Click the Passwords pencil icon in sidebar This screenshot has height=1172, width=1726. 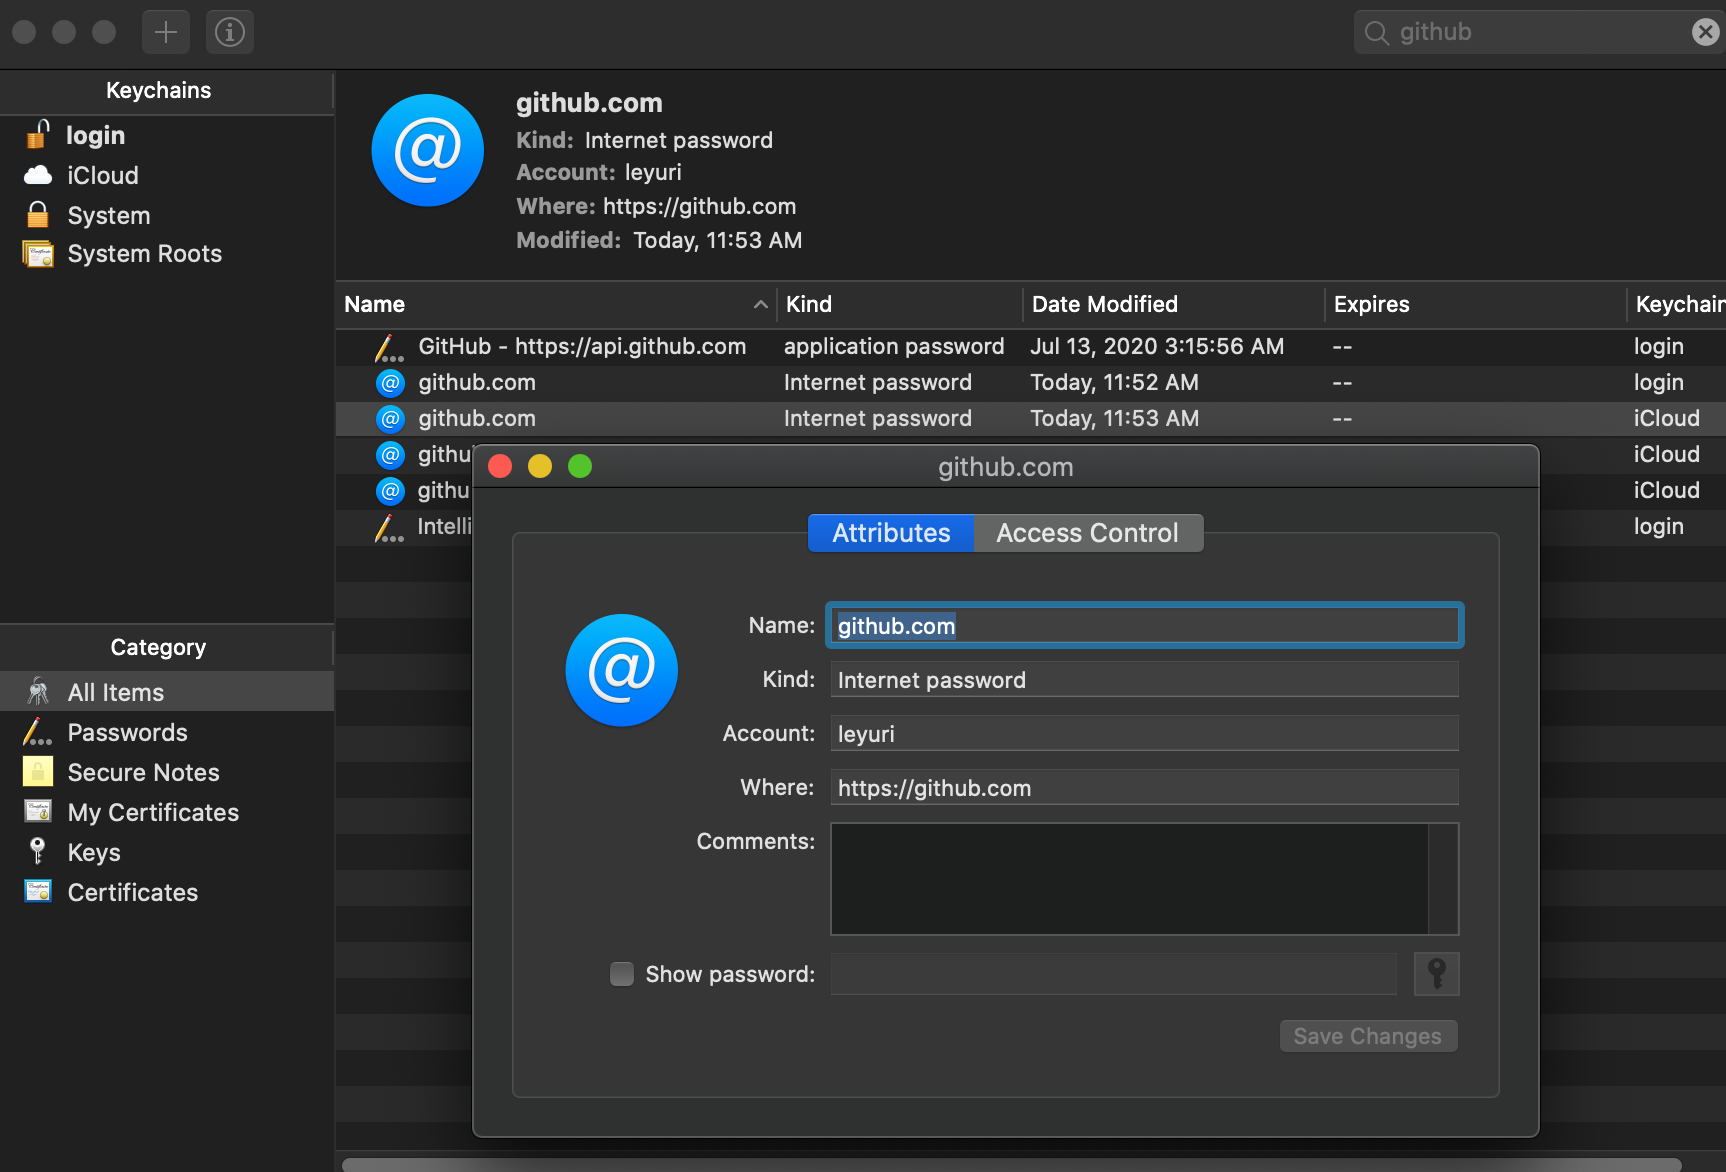click(x=38, y=732)
